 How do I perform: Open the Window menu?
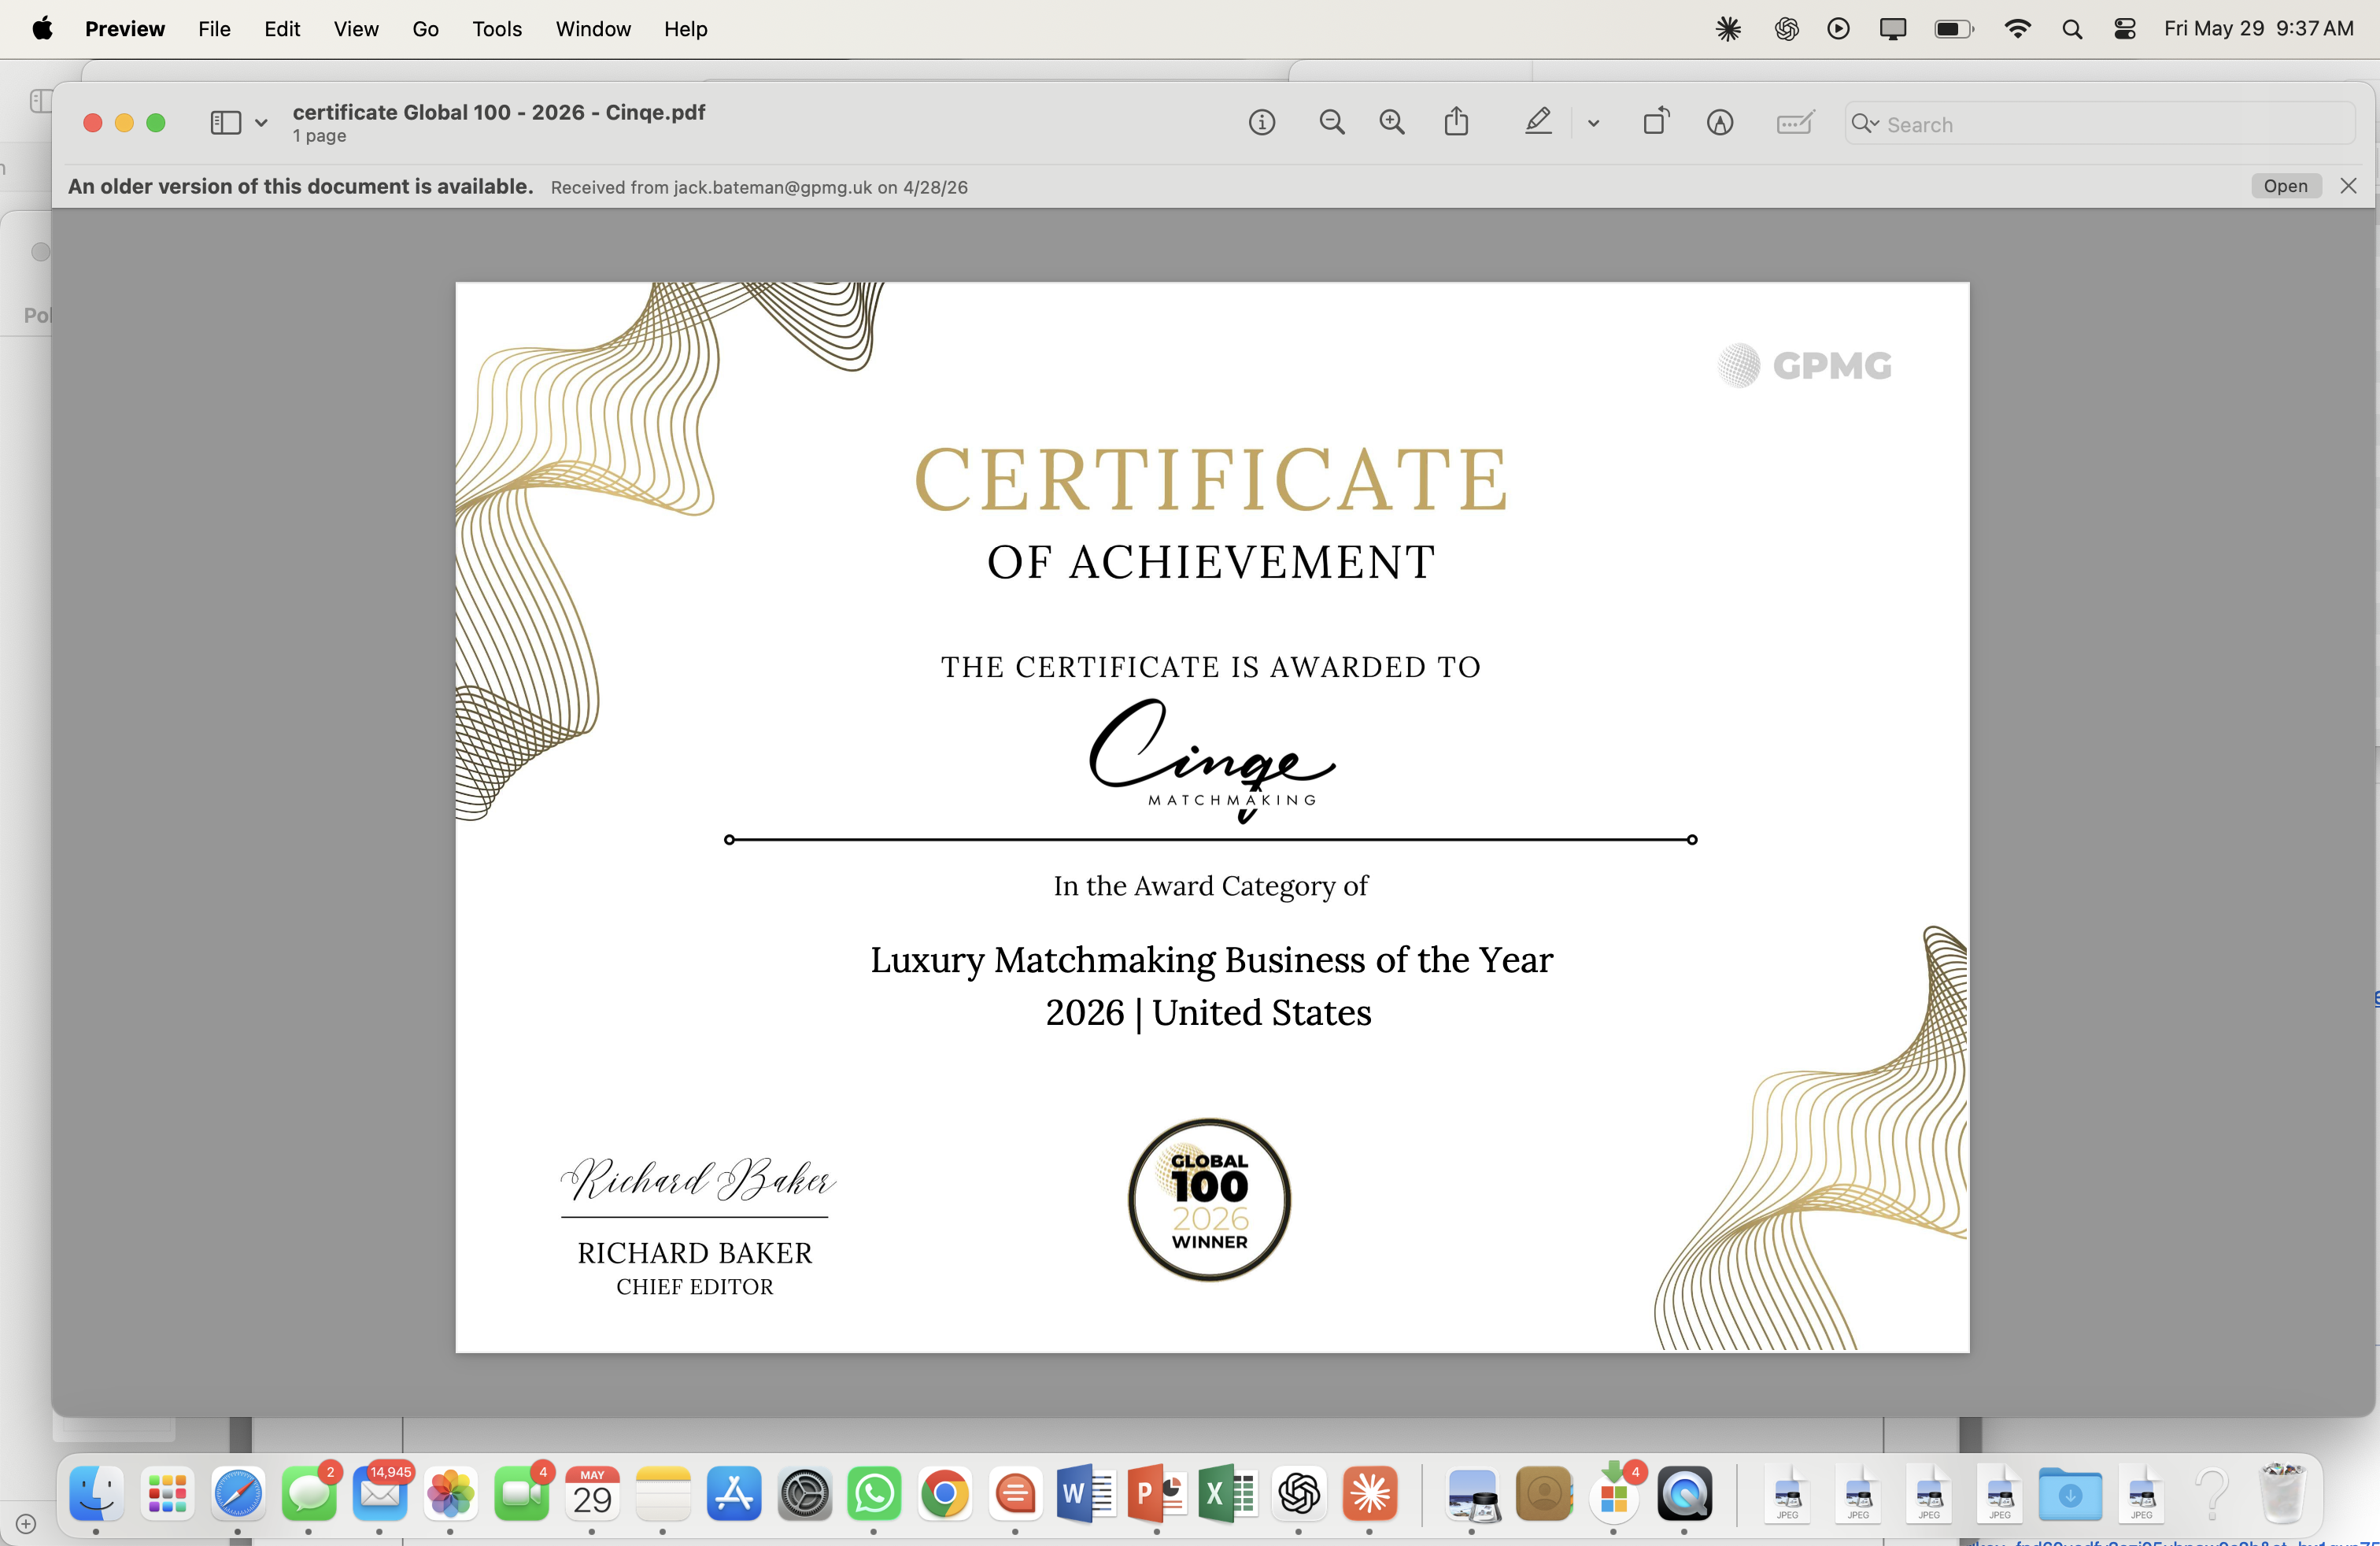pyautogui.click(x=593, y=29)
